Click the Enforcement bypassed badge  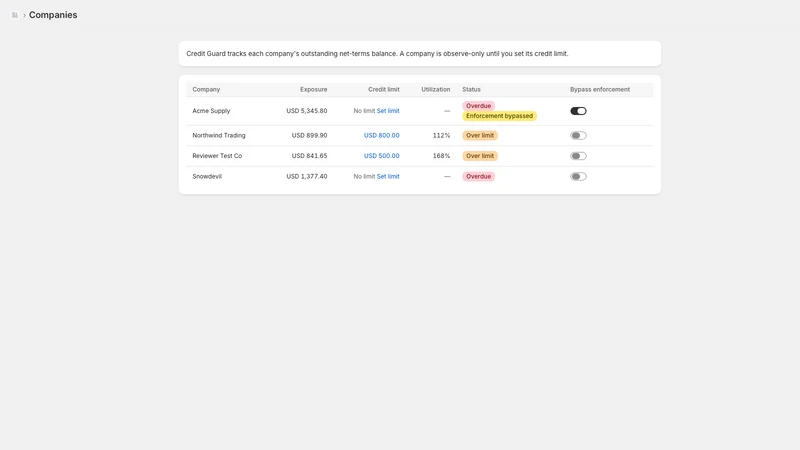coord(499,116)
